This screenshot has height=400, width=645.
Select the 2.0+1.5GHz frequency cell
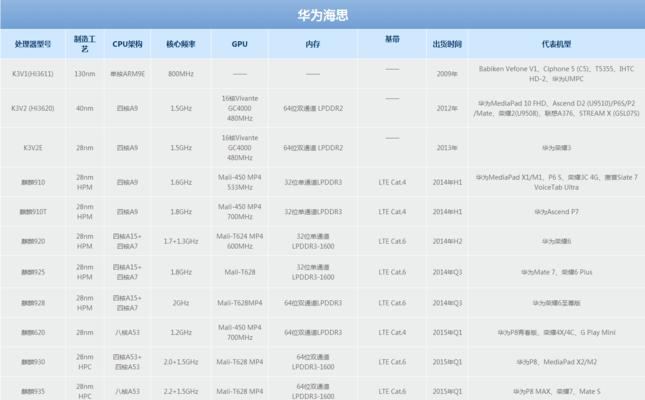tap(181, 362)
